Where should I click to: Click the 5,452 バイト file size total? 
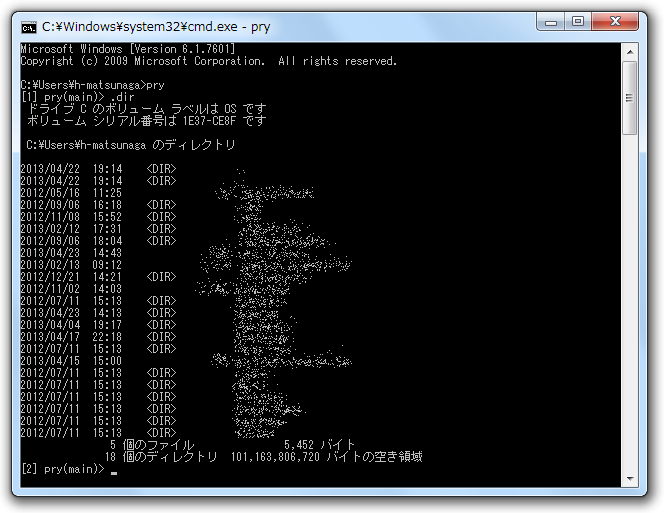point(320,444)
